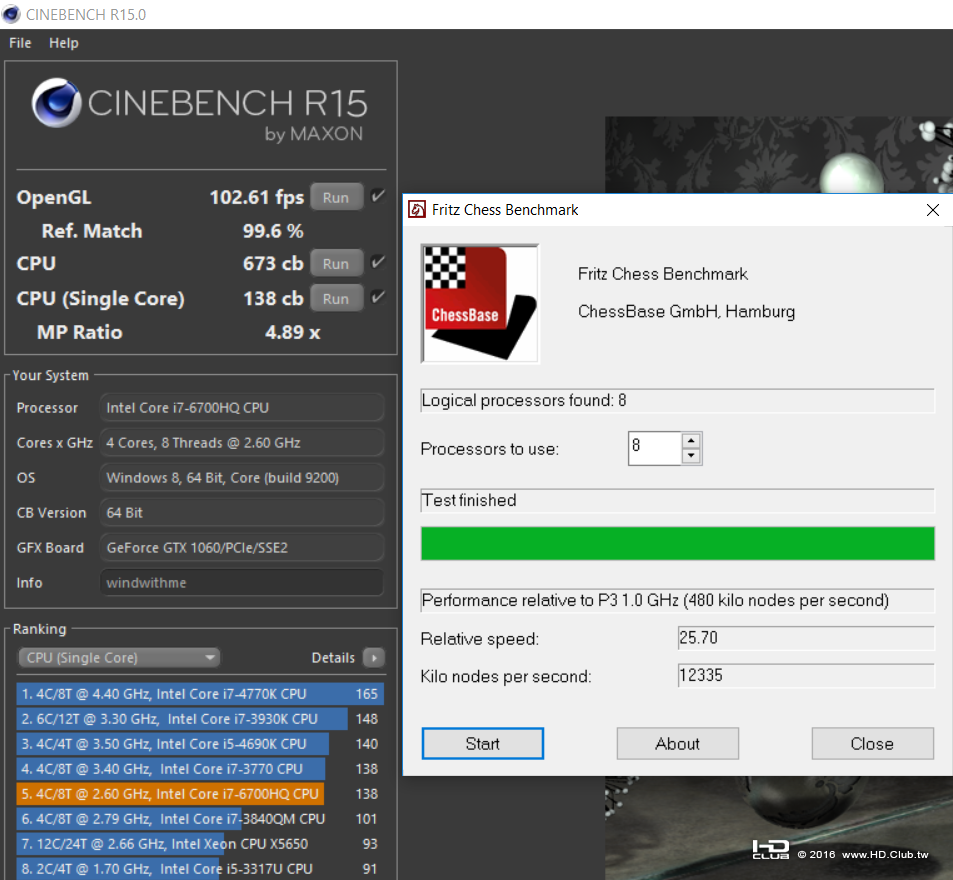Select ranking row Intel Core i7-3930K CPU
953x880 pixels.
pos(200,719)
